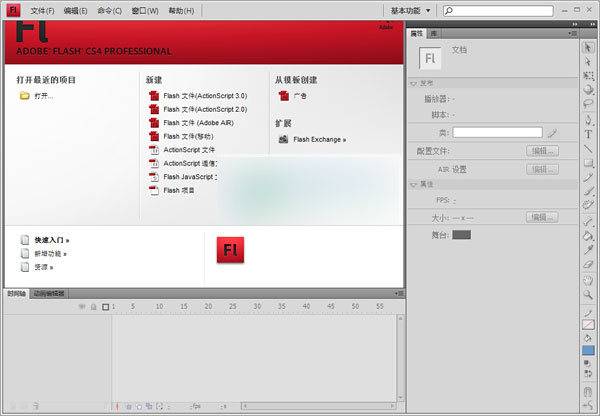Image resolution: width=600 pixels, height=416 pixels.
Task: Toggle center frame button in timeline
Action: click(117, 406)
